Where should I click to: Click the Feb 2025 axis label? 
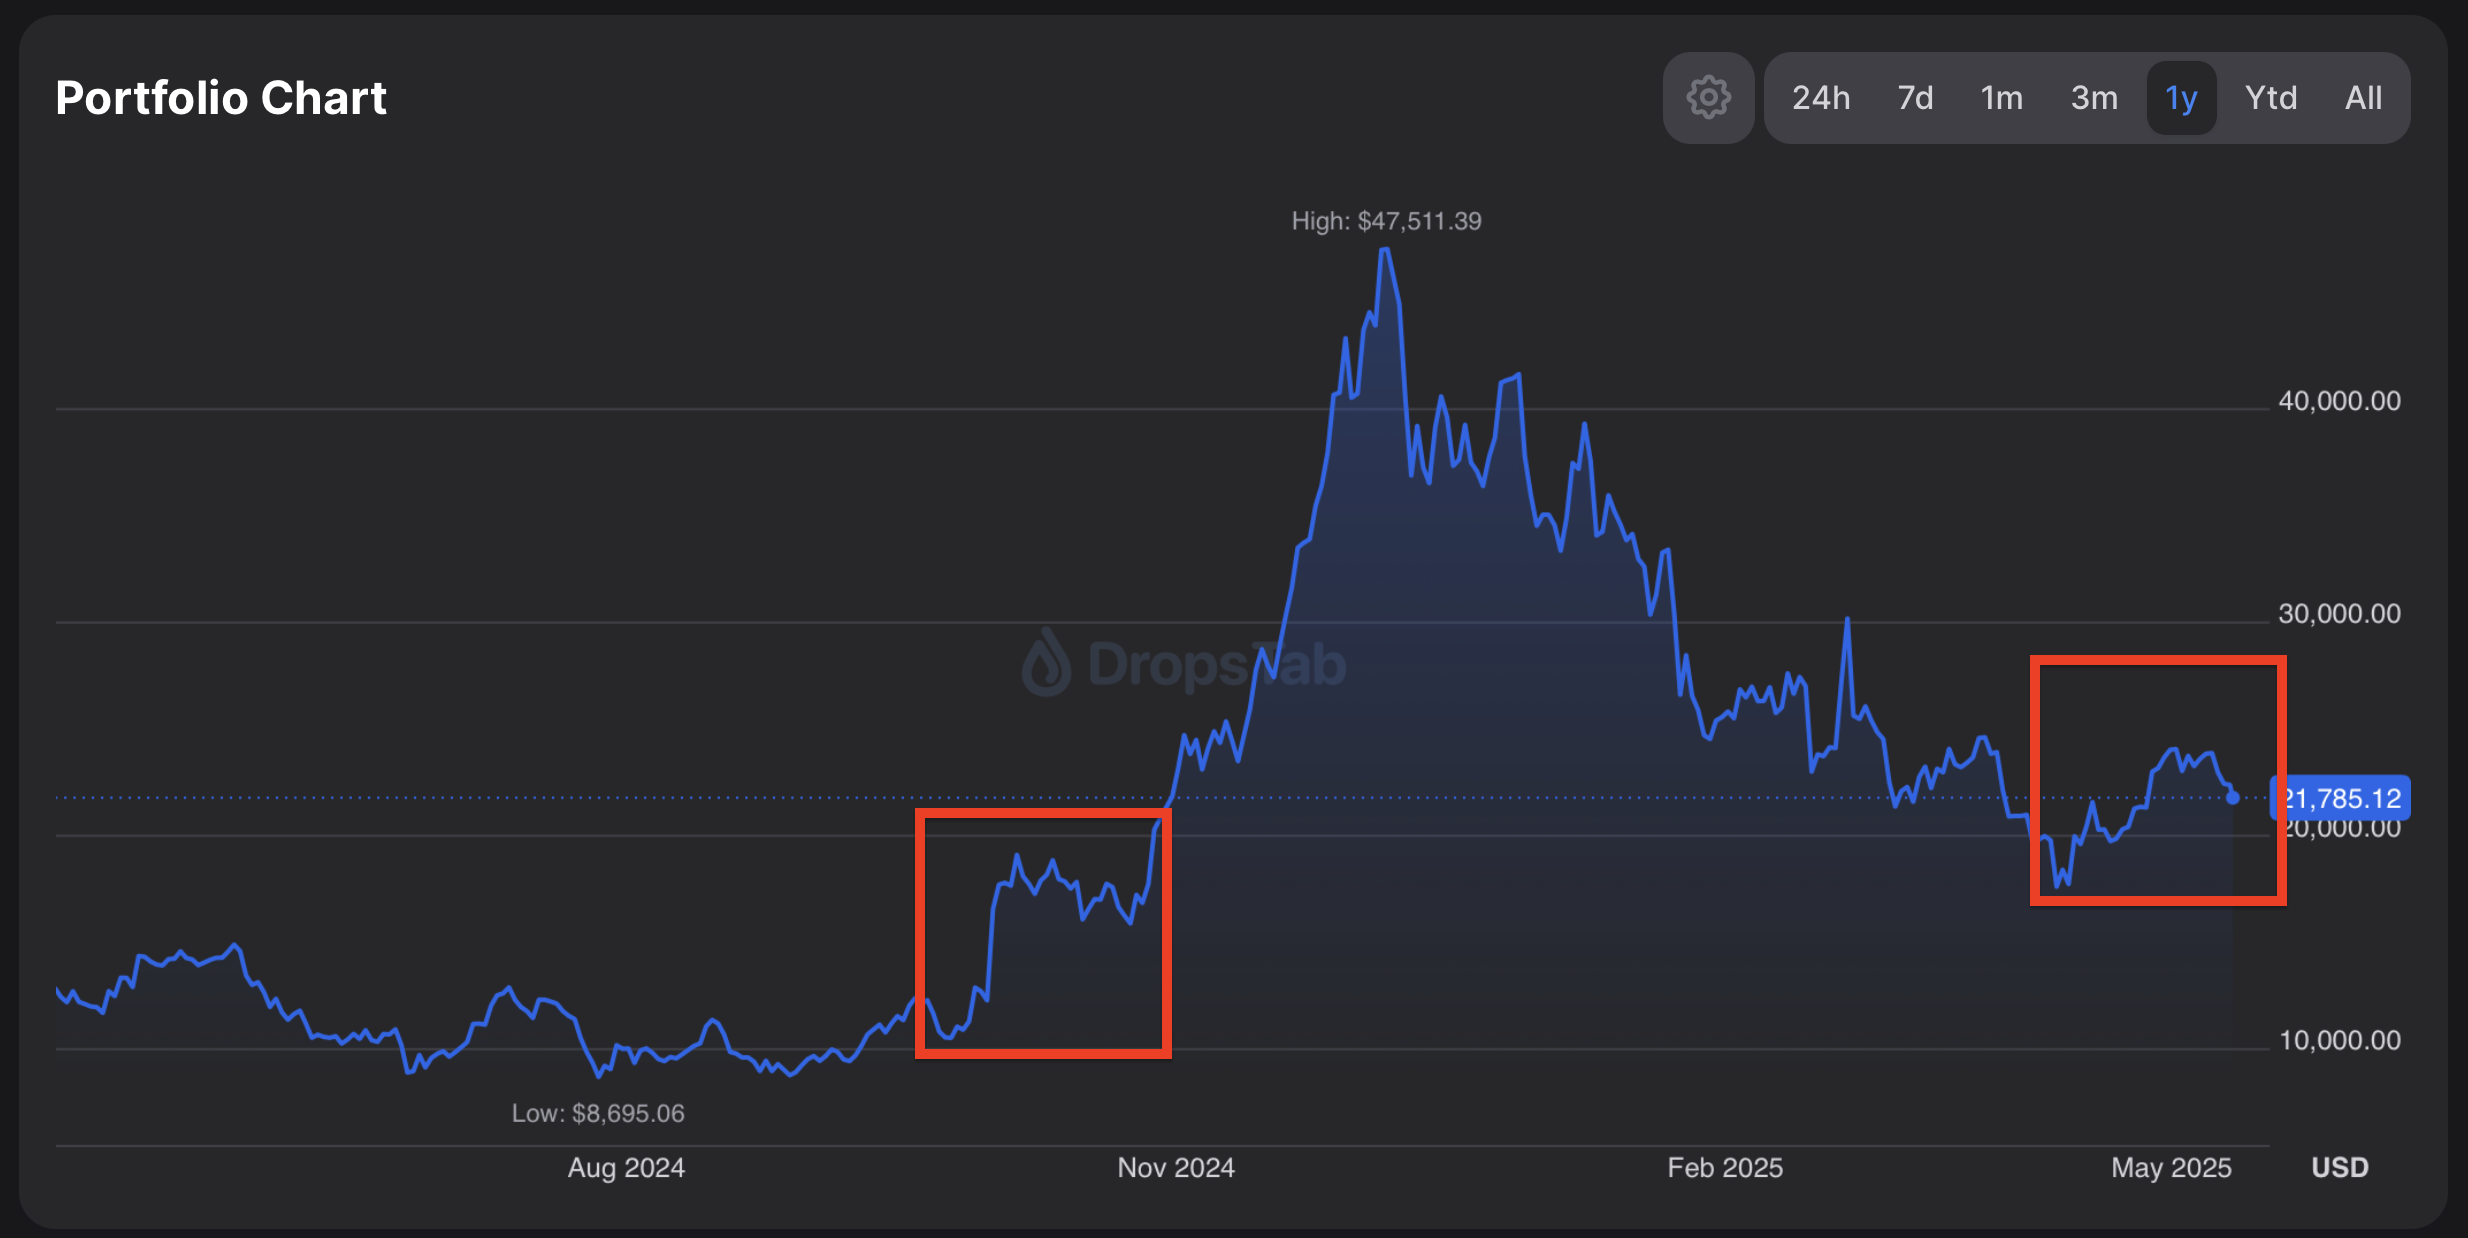pos(1725,1167)
